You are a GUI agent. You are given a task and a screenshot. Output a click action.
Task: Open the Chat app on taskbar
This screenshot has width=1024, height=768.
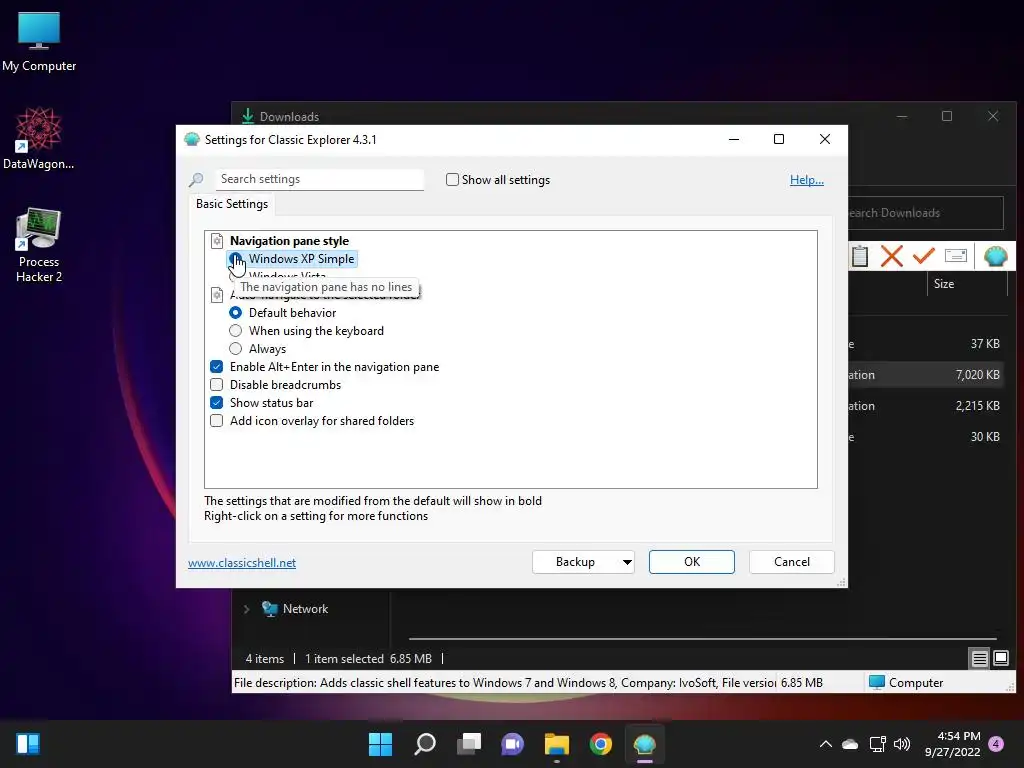click(513, 744)
